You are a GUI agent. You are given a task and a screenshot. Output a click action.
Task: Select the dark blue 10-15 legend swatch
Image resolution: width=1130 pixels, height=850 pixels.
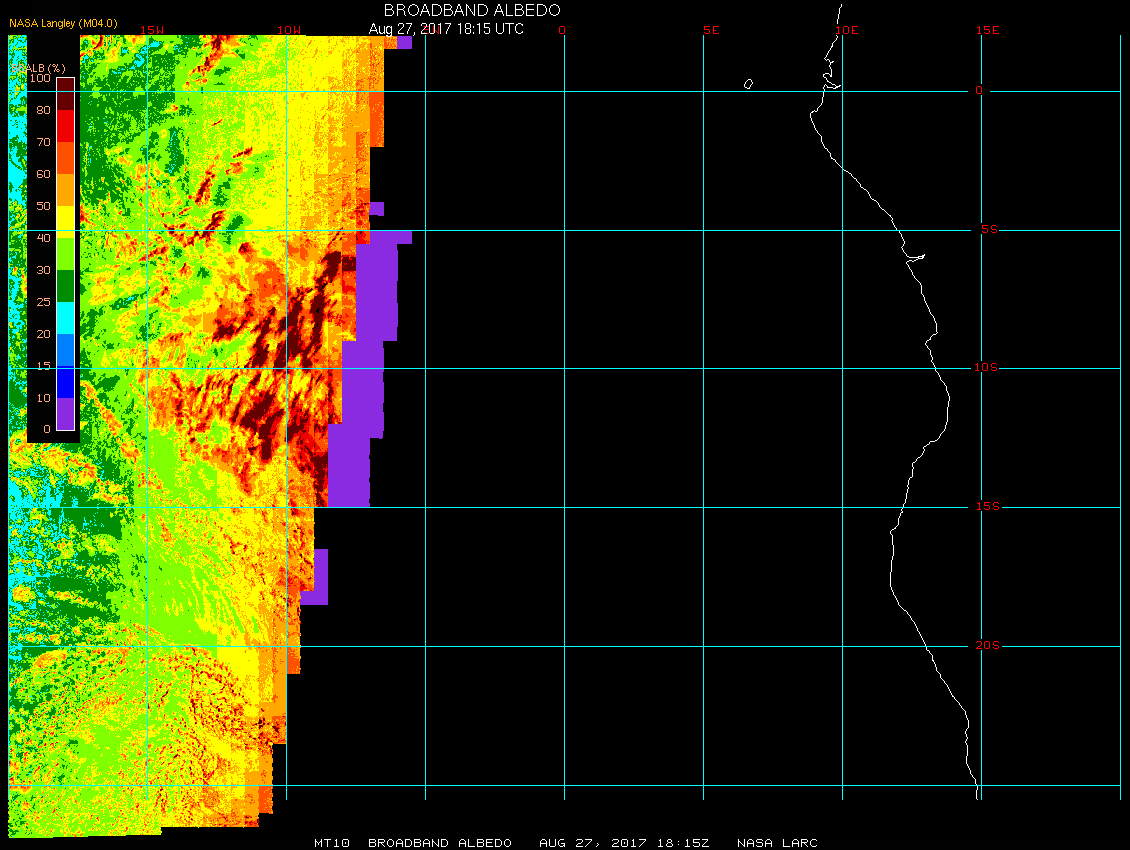pos(66,382)
